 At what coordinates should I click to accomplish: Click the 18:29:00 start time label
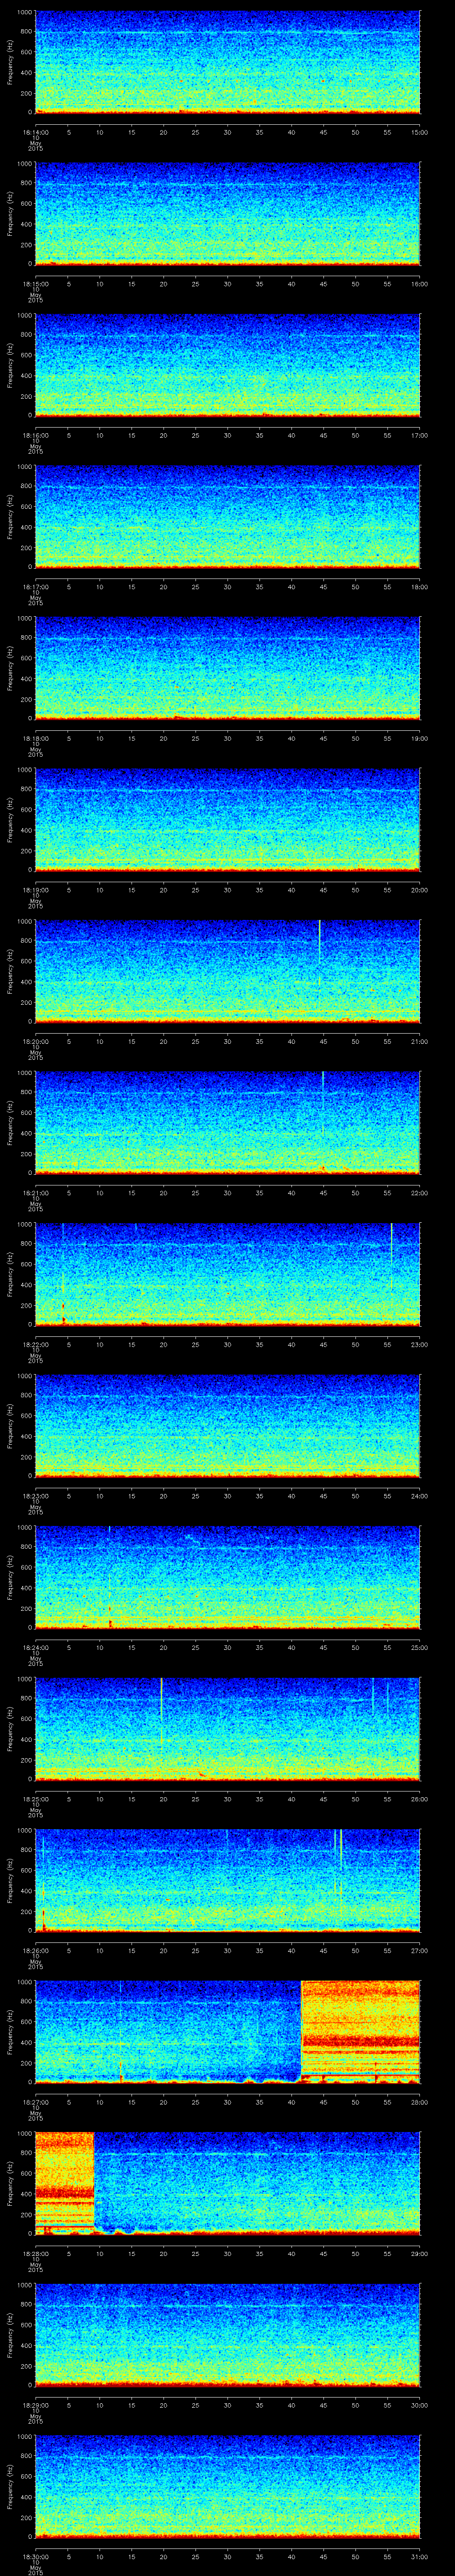click(x=35, y=2405)
